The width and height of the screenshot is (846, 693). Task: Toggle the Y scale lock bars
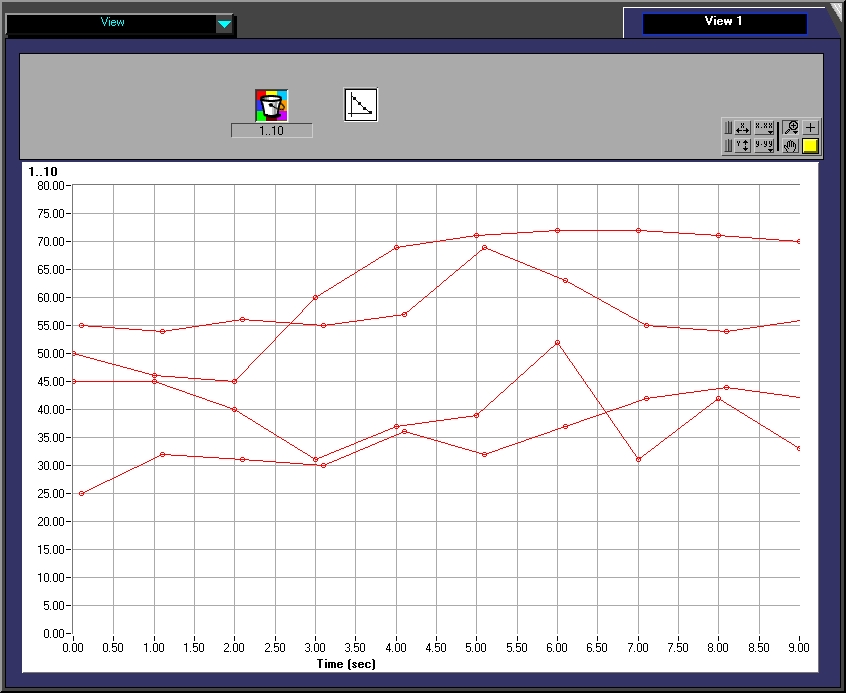tap(728, 146)
